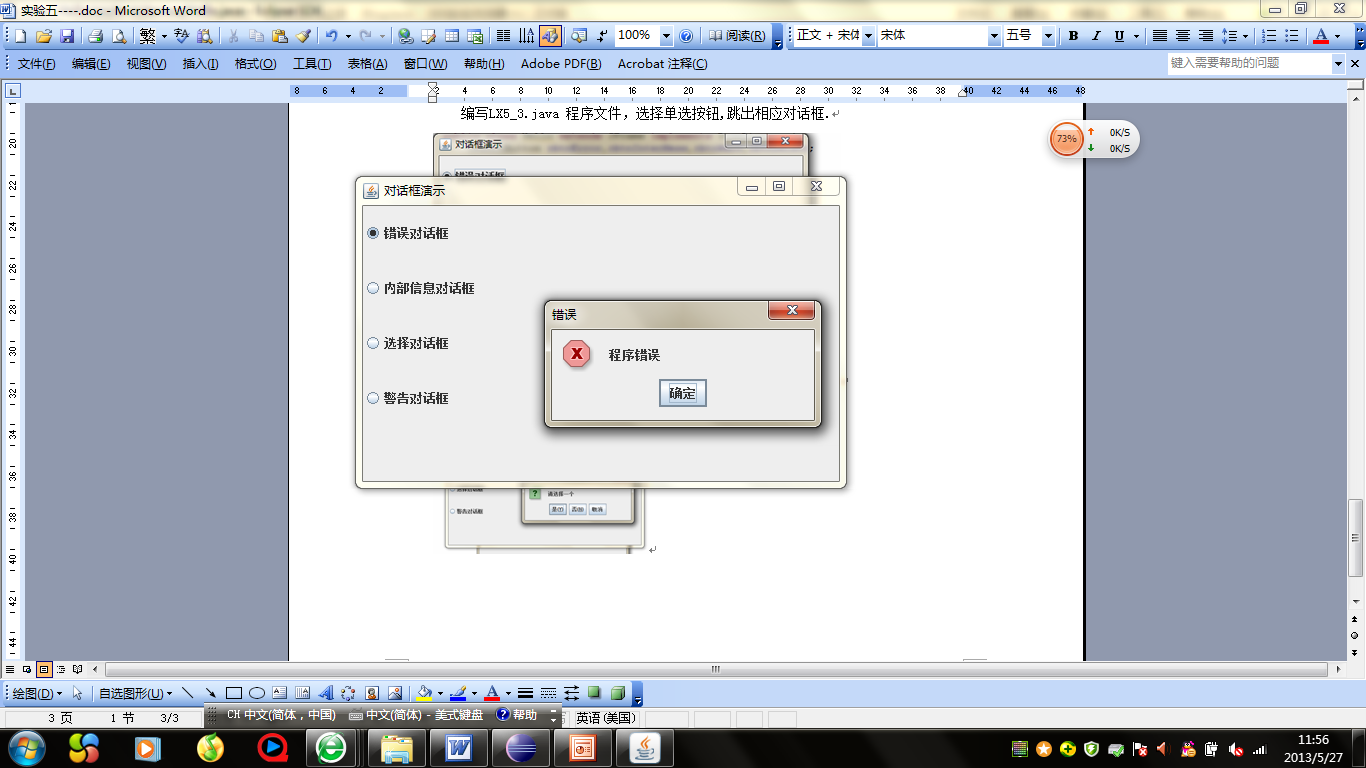
Task: Insert a hyperlink
Action: click(406, 36)
